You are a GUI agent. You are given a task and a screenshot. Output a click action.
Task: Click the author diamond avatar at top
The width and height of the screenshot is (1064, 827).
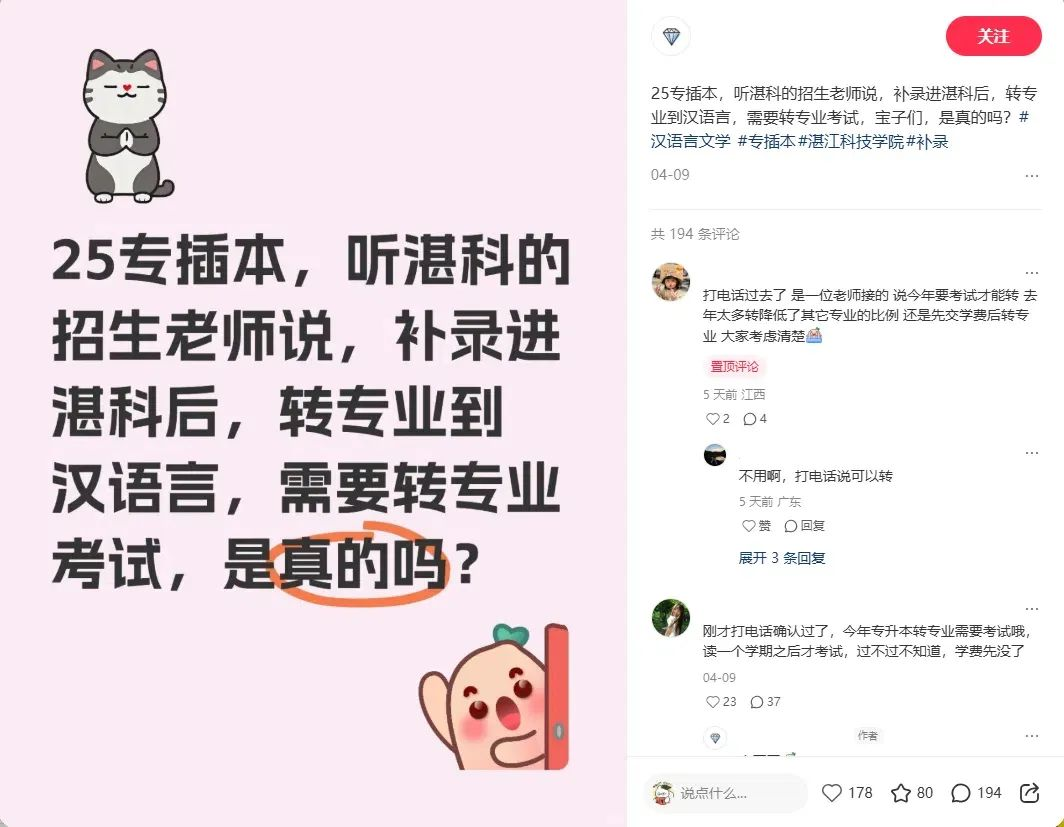pos(671,37)
